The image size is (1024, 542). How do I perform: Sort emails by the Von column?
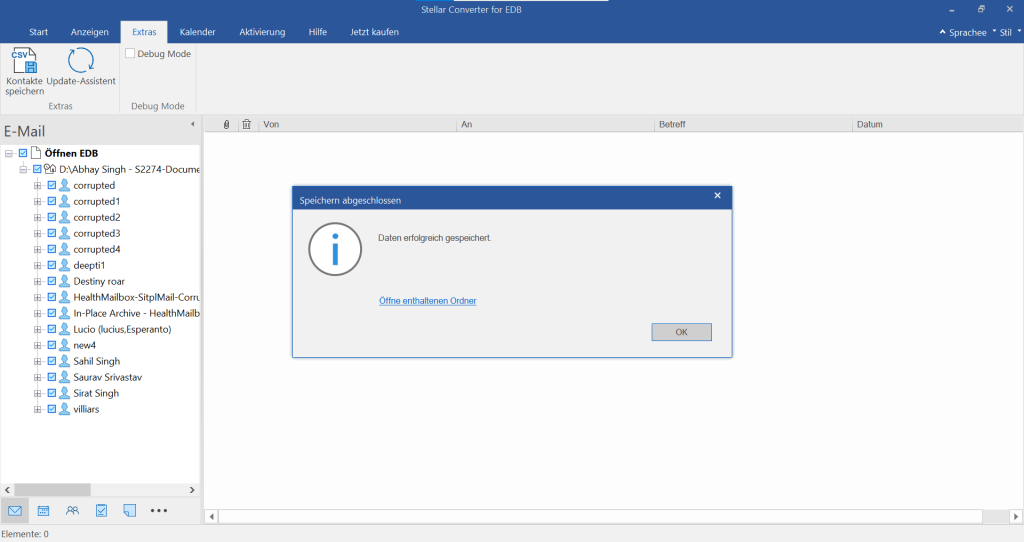(357, 124)
